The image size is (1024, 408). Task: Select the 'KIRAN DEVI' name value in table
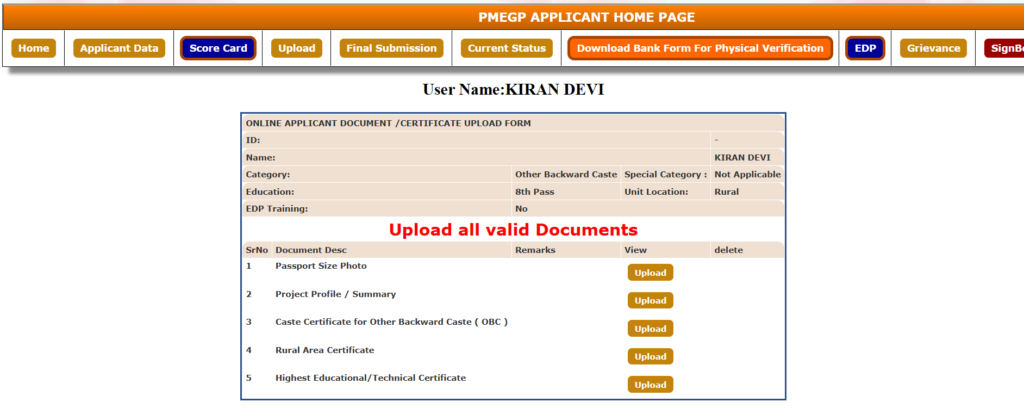pos(742,157)
